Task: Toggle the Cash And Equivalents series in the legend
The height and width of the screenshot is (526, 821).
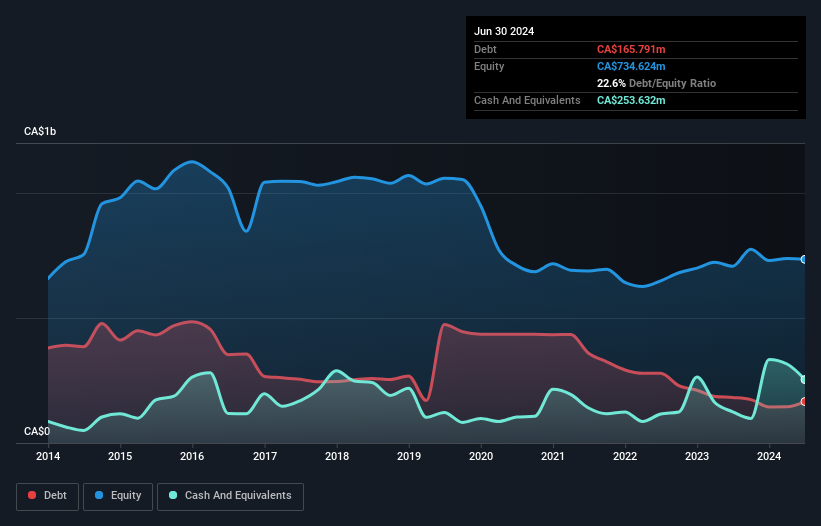Action: (x=230, y=496)
